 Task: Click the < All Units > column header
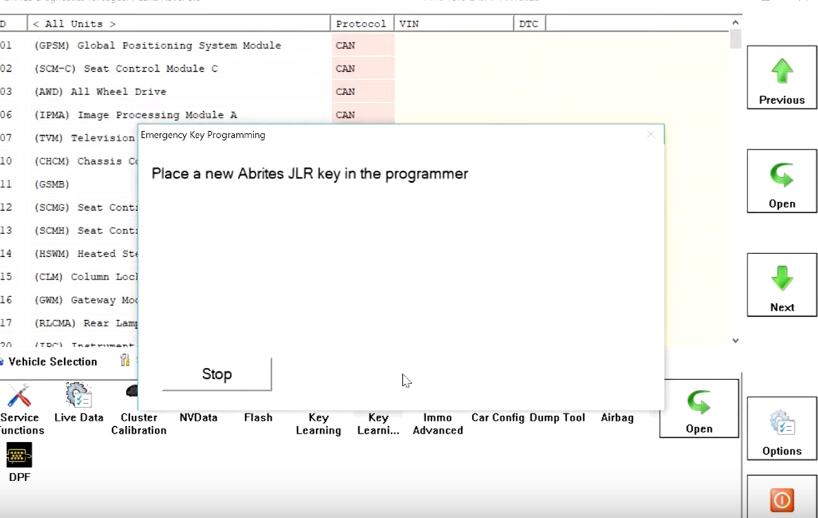[178, 24]
